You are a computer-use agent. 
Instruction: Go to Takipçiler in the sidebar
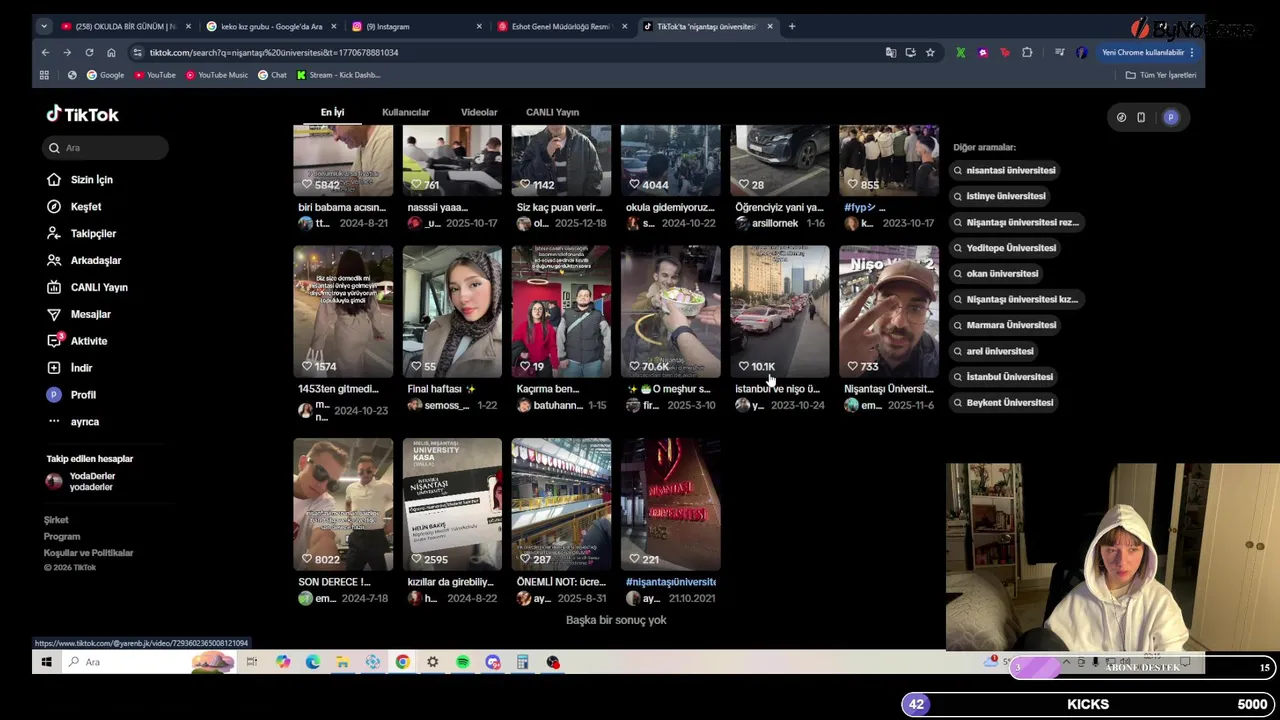click(x=81, y=234)
